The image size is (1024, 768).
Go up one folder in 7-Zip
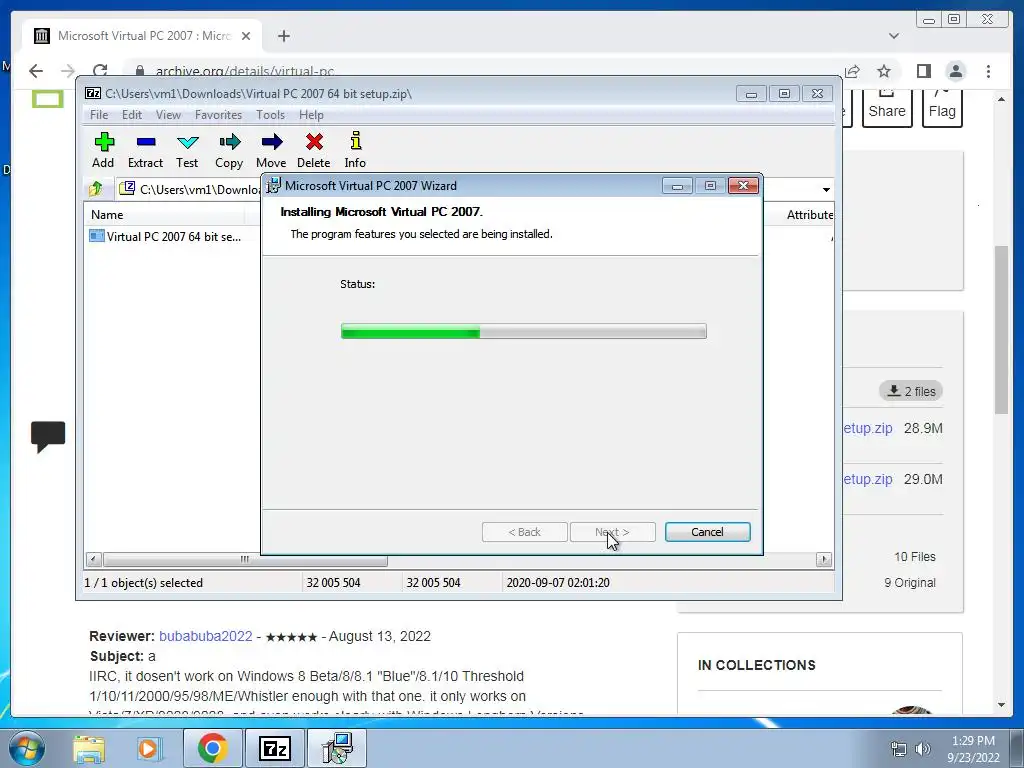point(96,189)
